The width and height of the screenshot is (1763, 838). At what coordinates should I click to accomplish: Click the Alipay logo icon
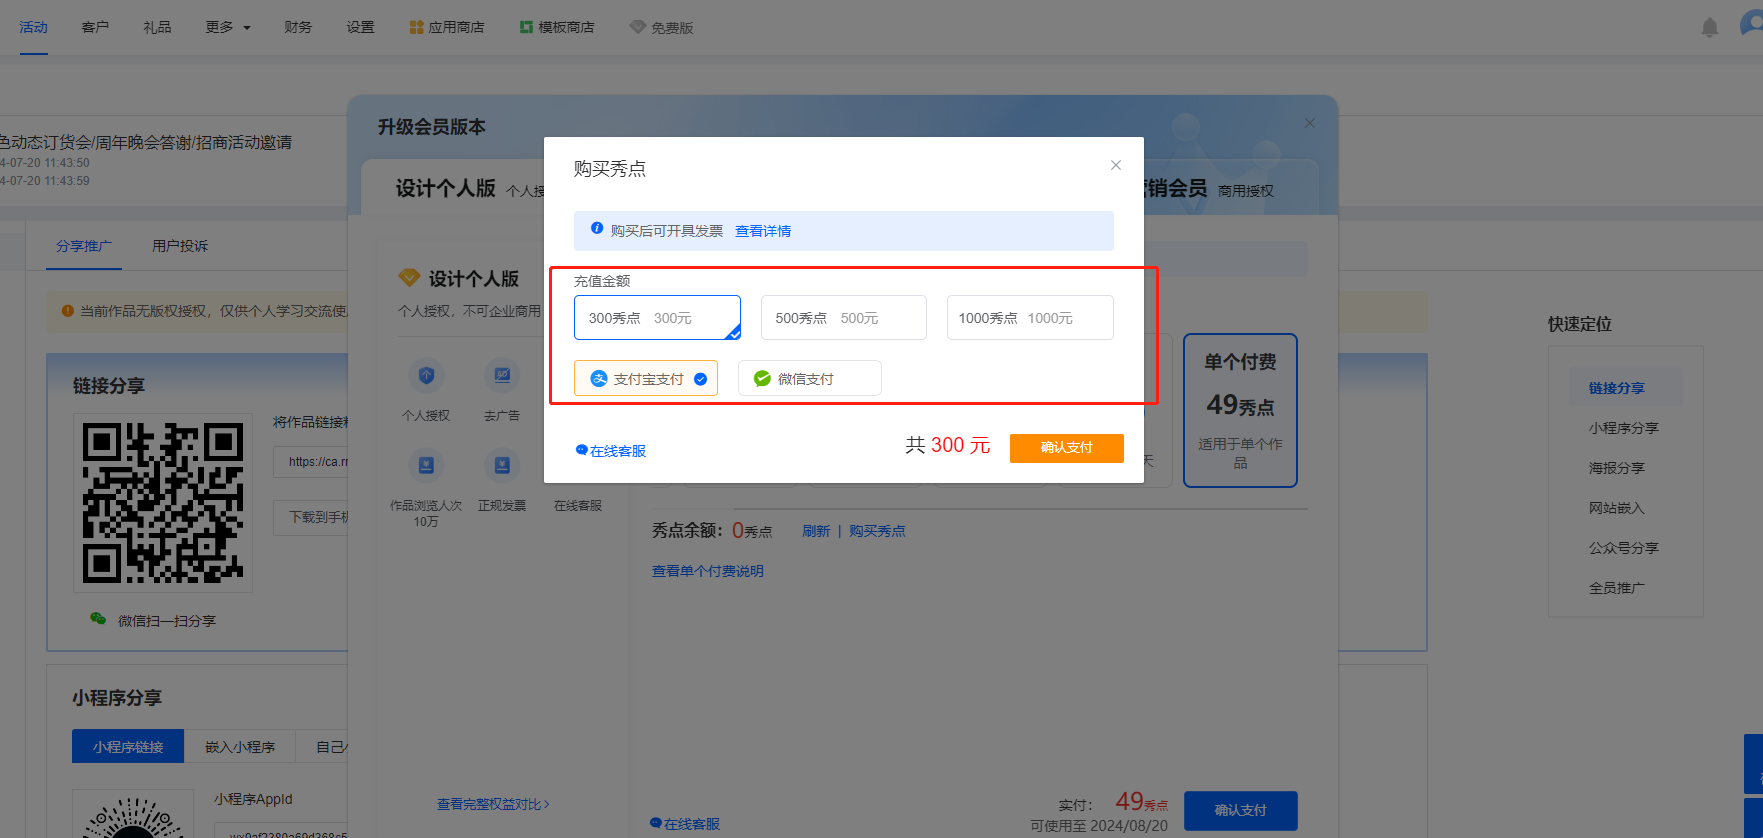[x=599, y=379]
